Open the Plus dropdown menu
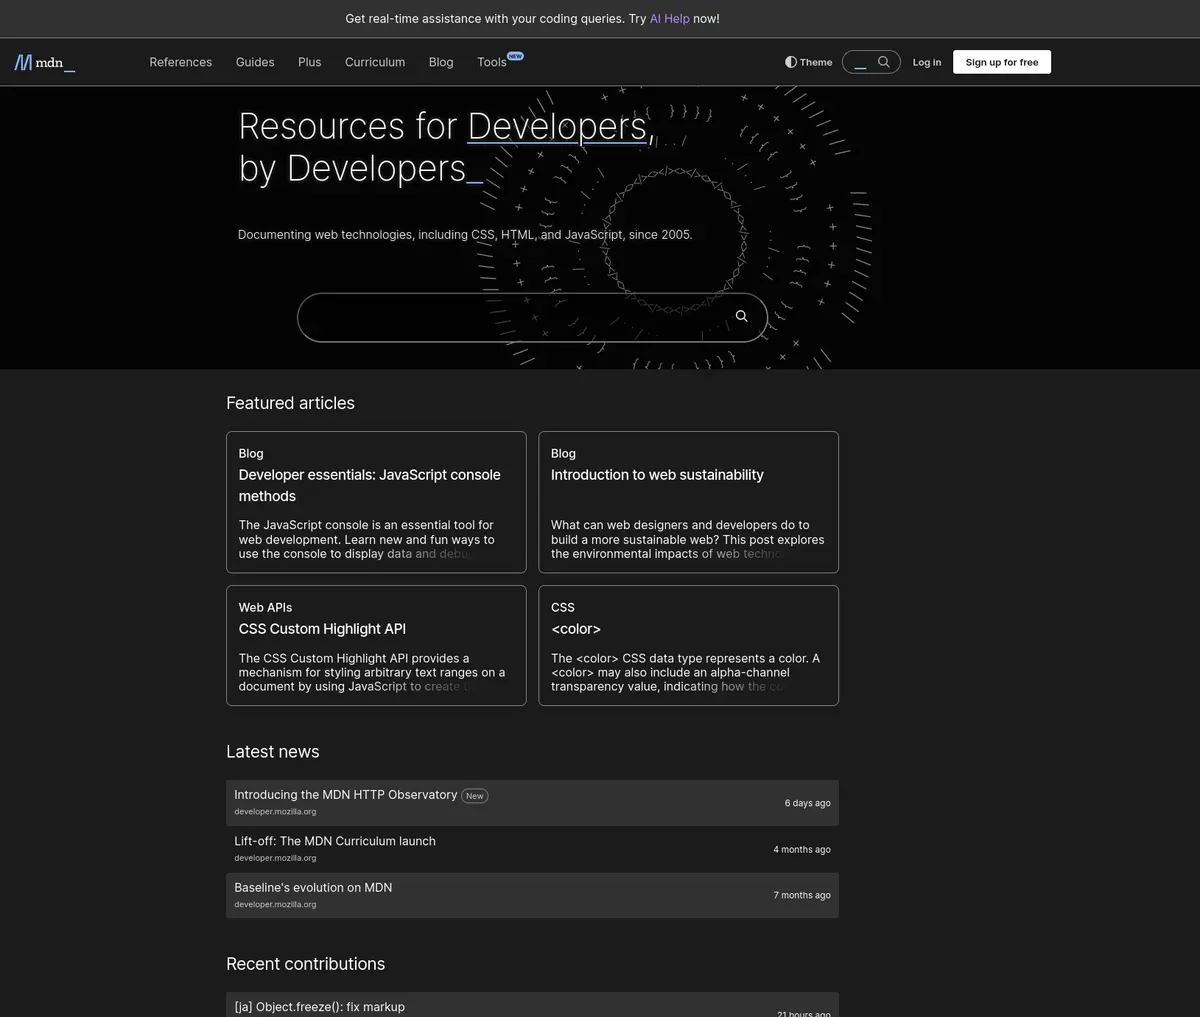Screen dimensions: 1200x1017 tap(309, 62)
